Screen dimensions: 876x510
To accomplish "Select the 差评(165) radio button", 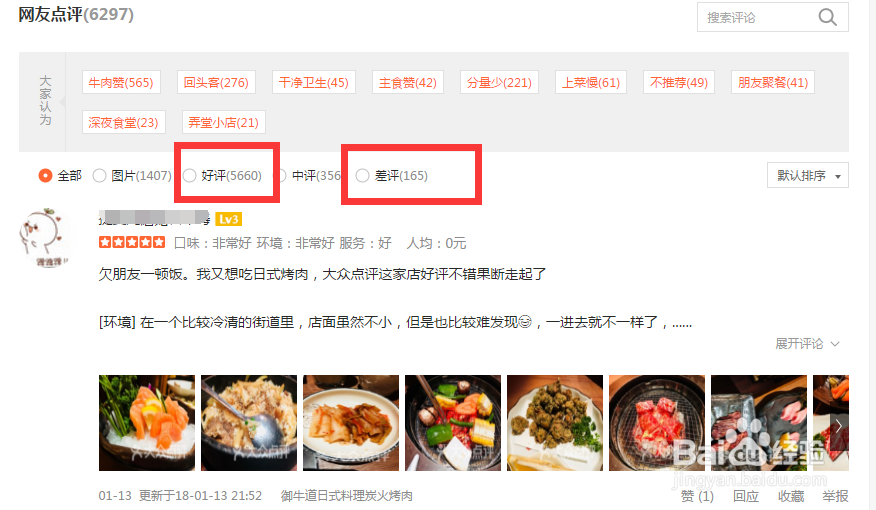I will tap(363, 175).
